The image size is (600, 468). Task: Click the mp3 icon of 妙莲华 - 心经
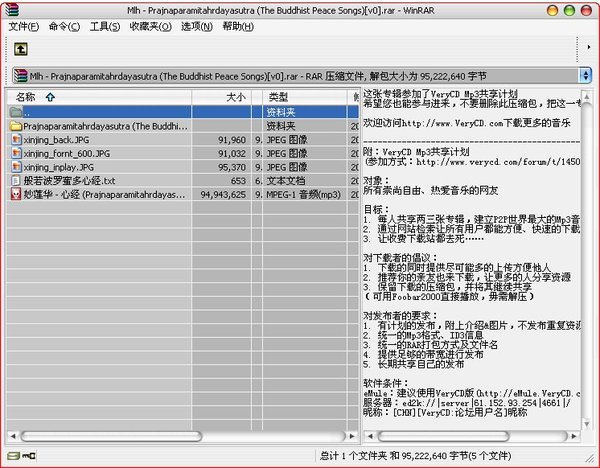[x=16, y=194]
